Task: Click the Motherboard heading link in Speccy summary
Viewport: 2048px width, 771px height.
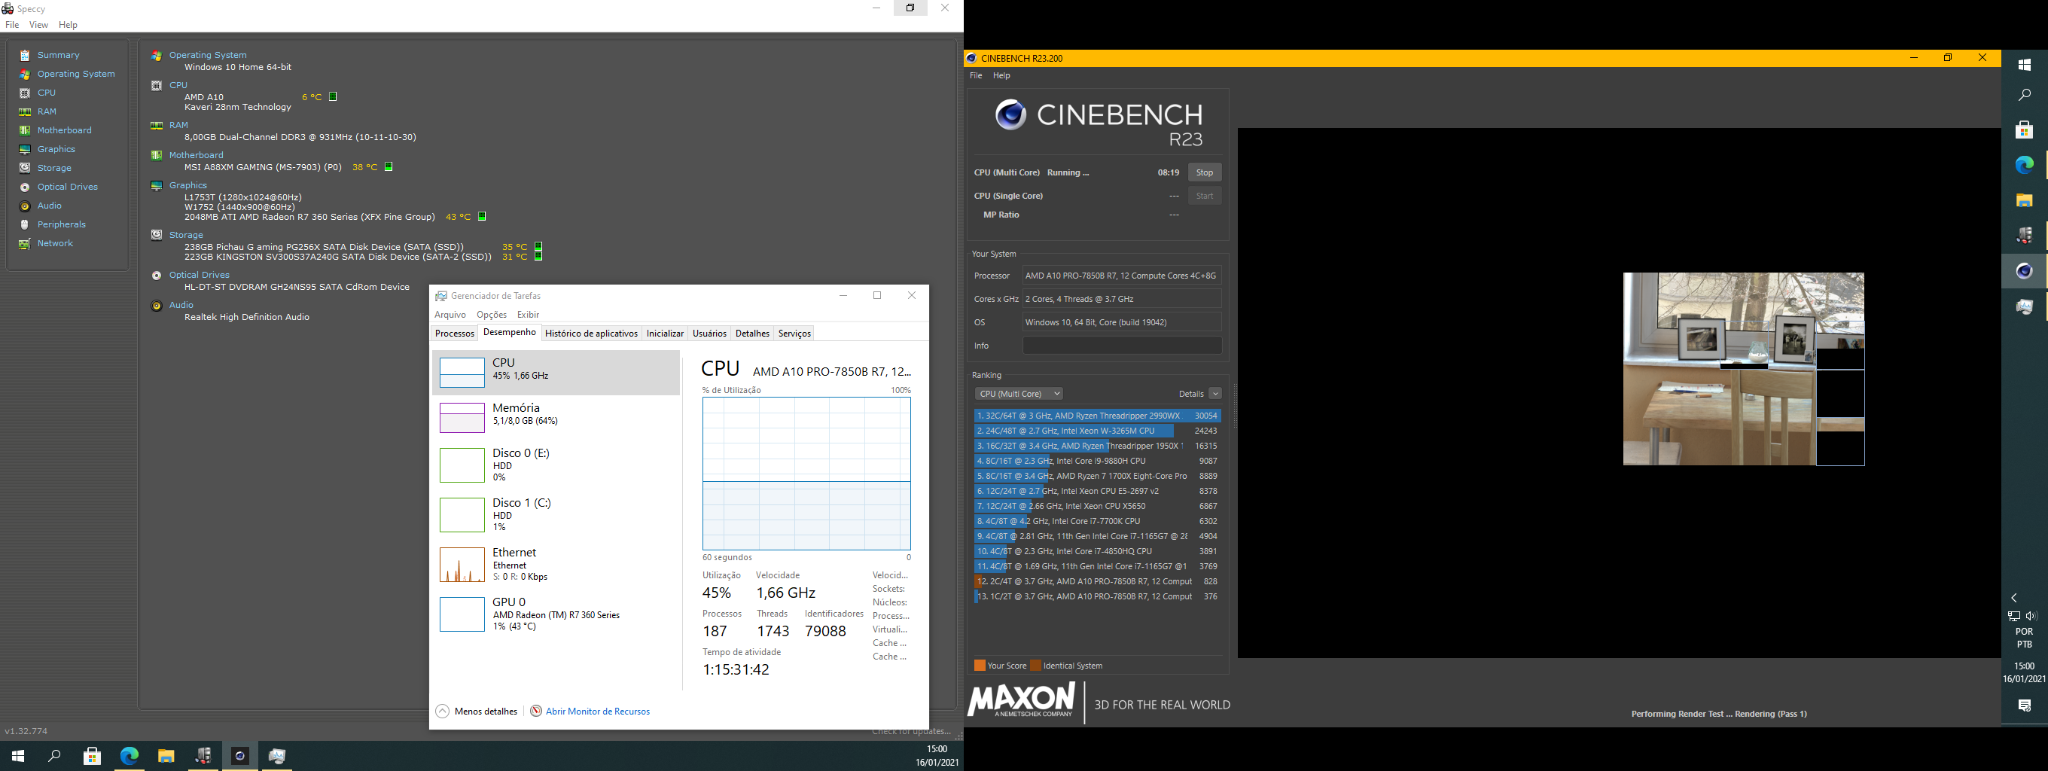Action: click(196, 155)
